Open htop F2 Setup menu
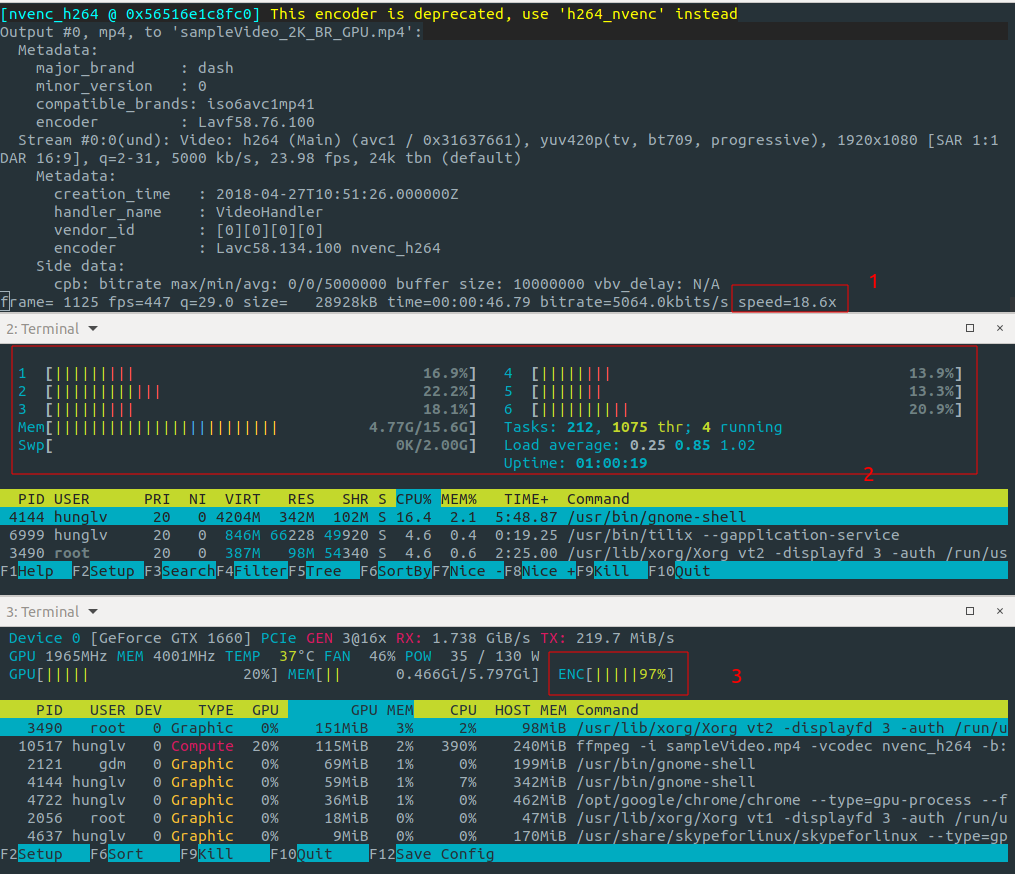This screenshot has width=1015, height=874. click(113, 571)
